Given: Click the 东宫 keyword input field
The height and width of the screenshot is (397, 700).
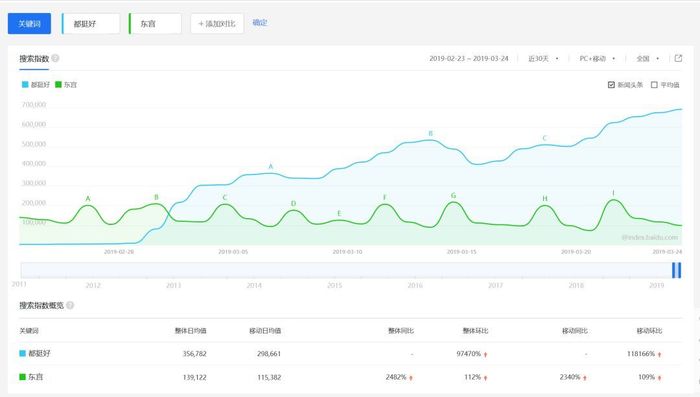Looking at the screenshot, I should 155,24.
